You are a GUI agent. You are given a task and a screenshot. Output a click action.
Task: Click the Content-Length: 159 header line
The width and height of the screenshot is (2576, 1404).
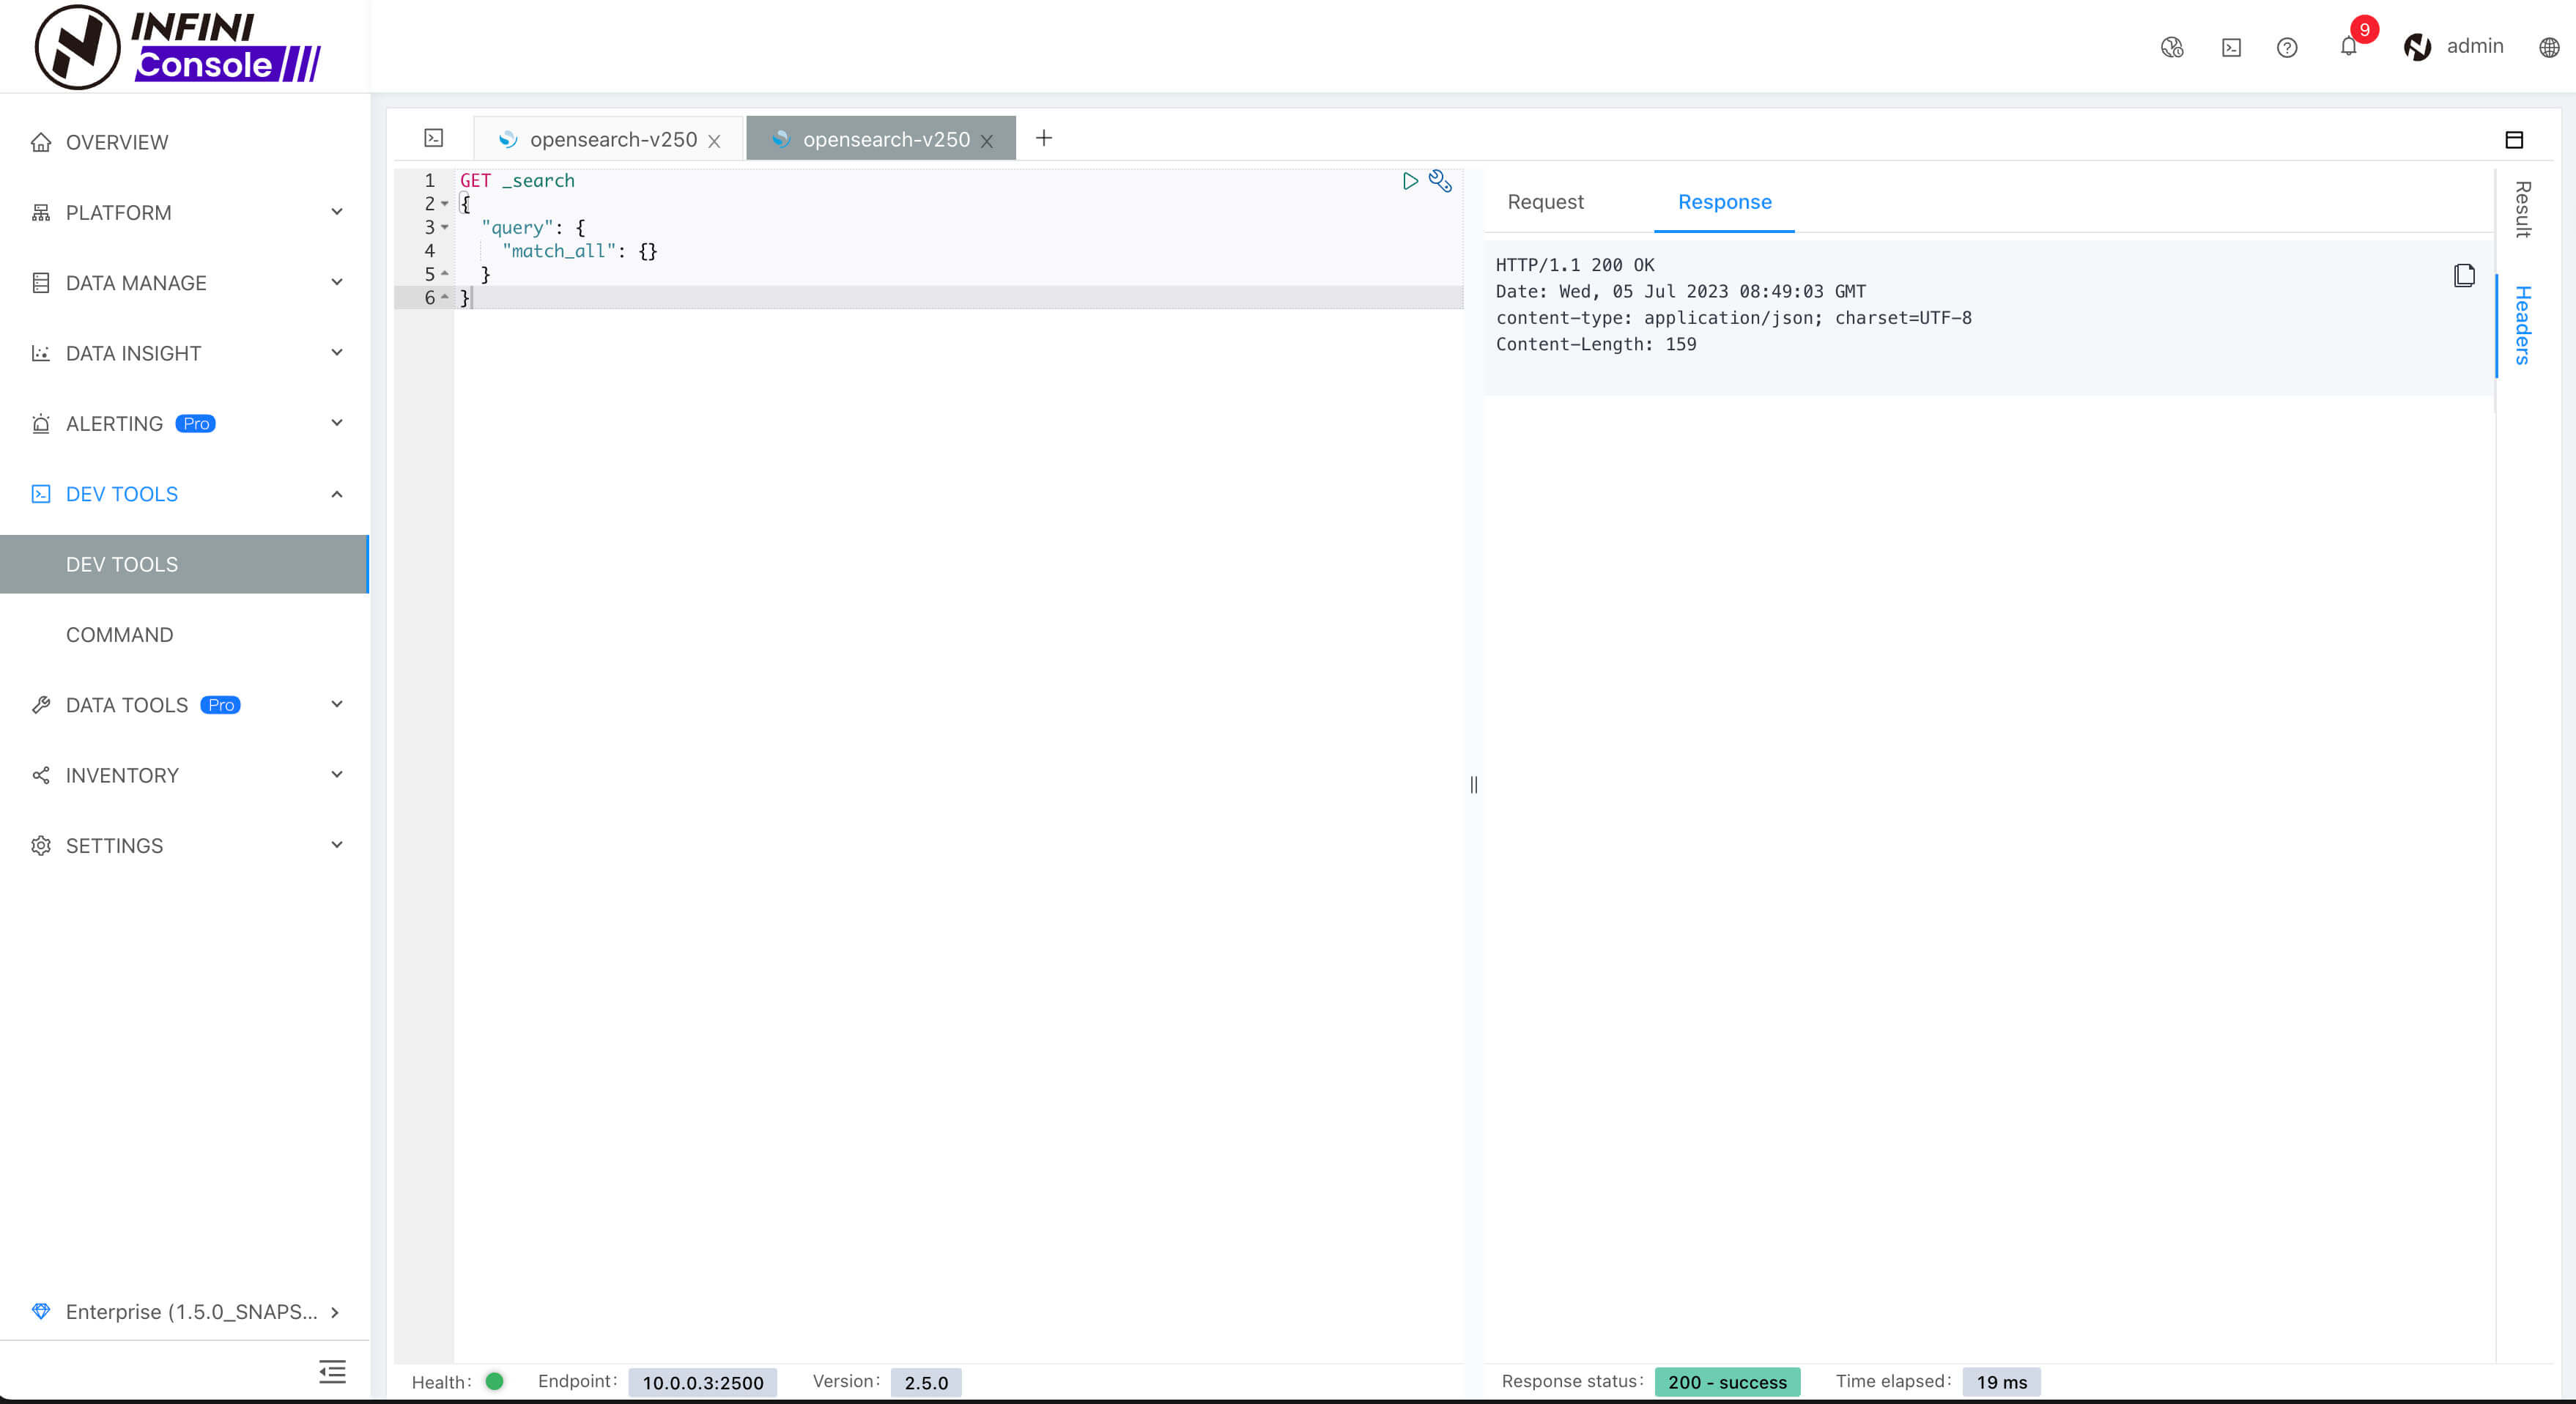pyautogui.click(x=1596, y=344)
